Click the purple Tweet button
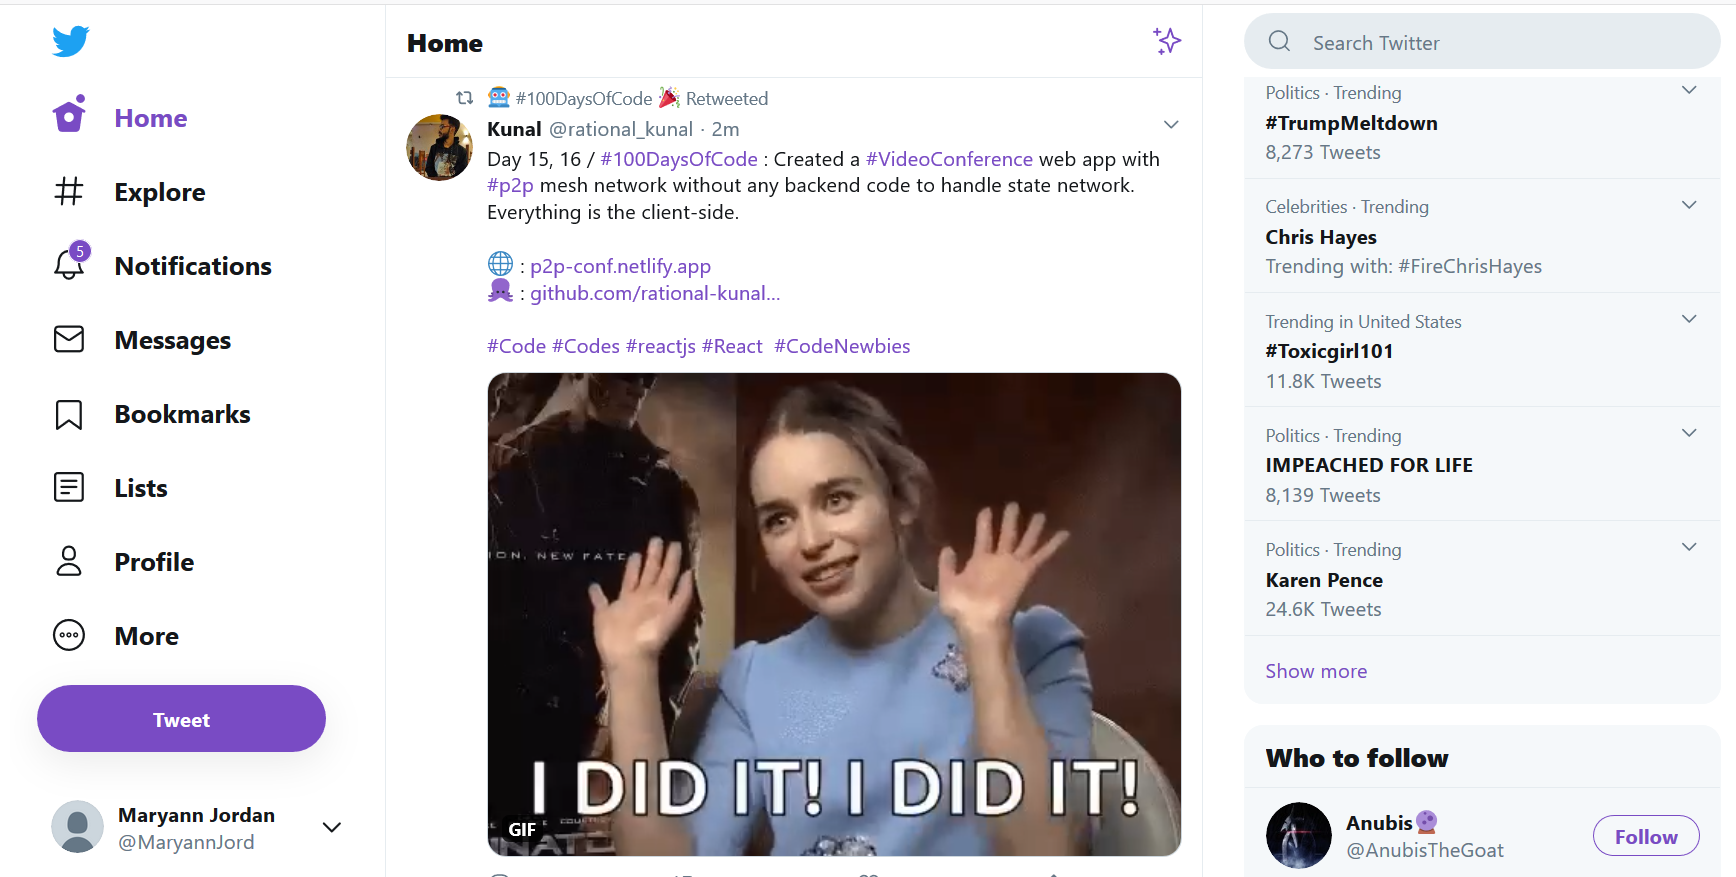 (181, 719)
